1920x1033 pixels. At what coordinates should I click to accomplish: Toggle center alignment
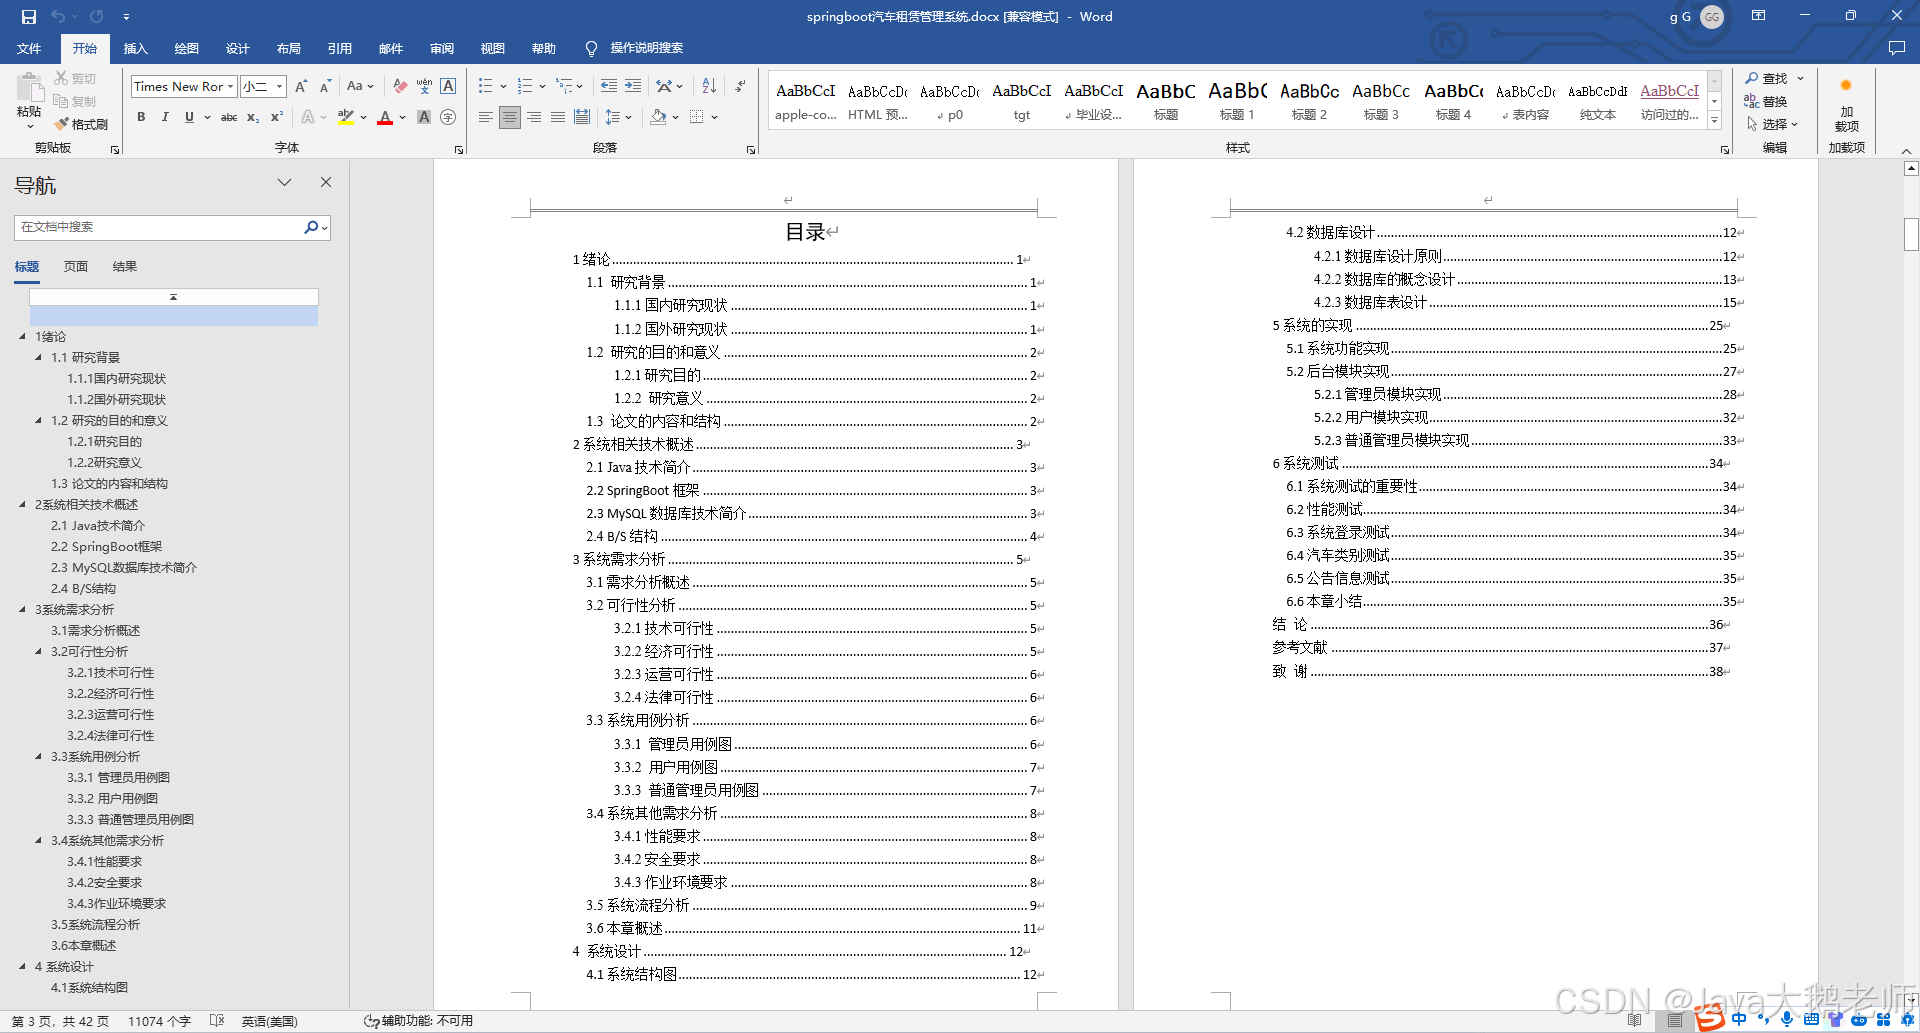point(510,117)
